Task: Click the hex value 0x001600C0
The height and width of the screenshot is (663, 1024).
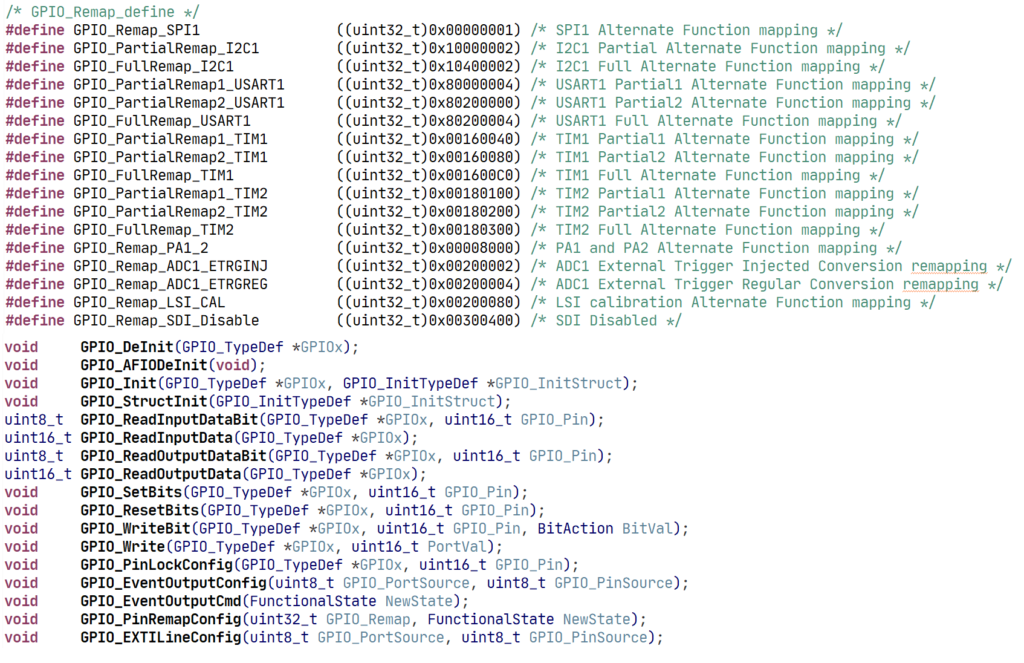Action: [471, 176]
